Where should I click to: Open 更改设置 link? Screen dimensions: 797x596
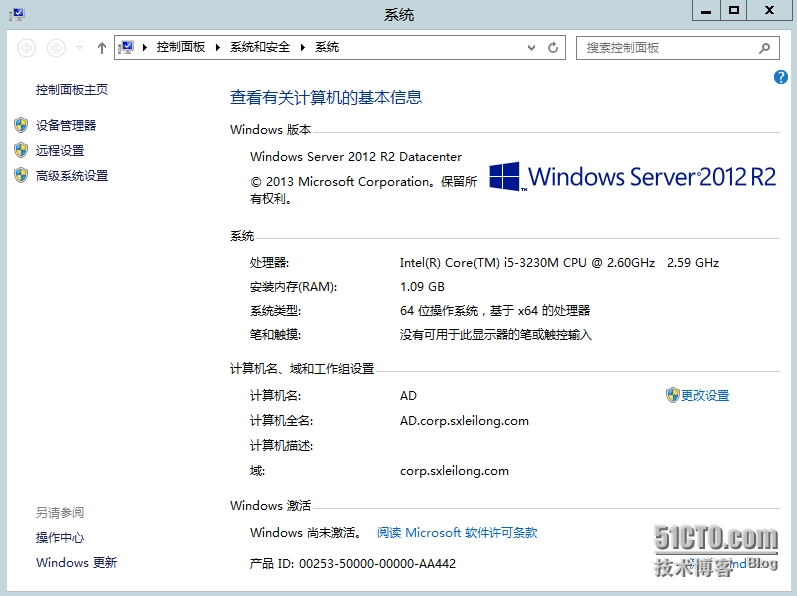(x=705, y=395)
